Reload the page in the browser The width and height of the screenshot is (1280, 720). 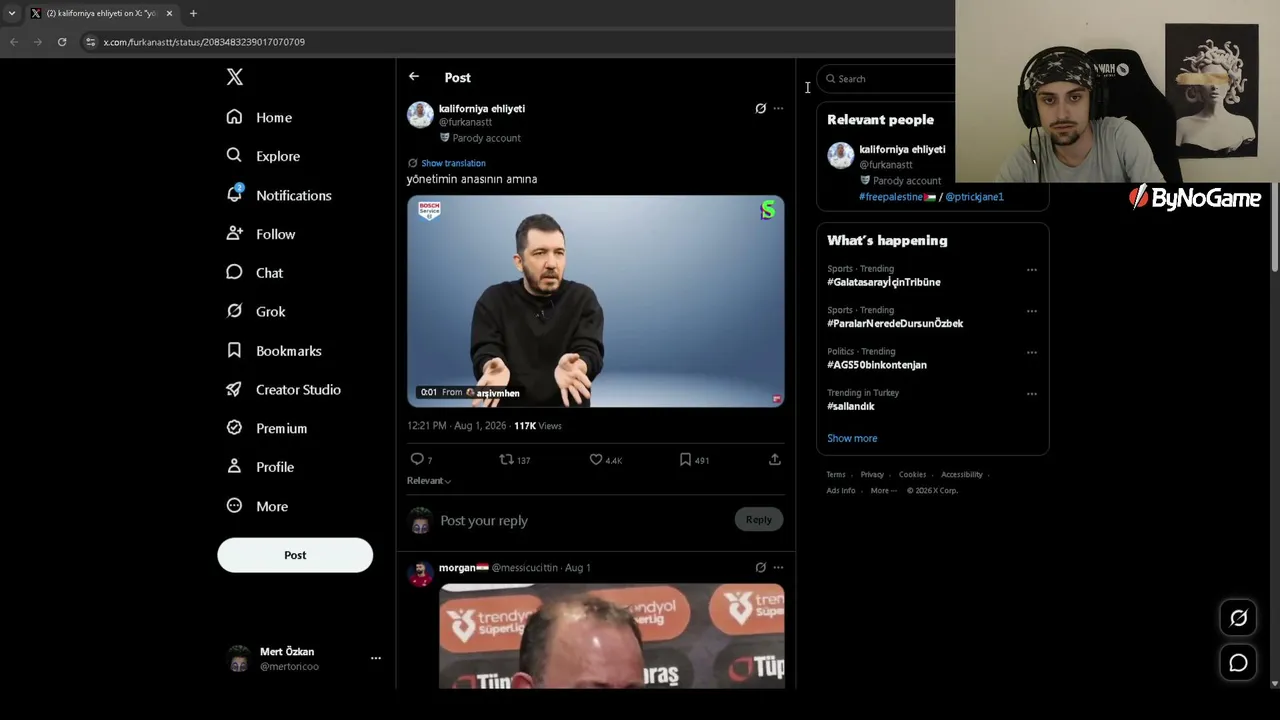pos(62,42)
